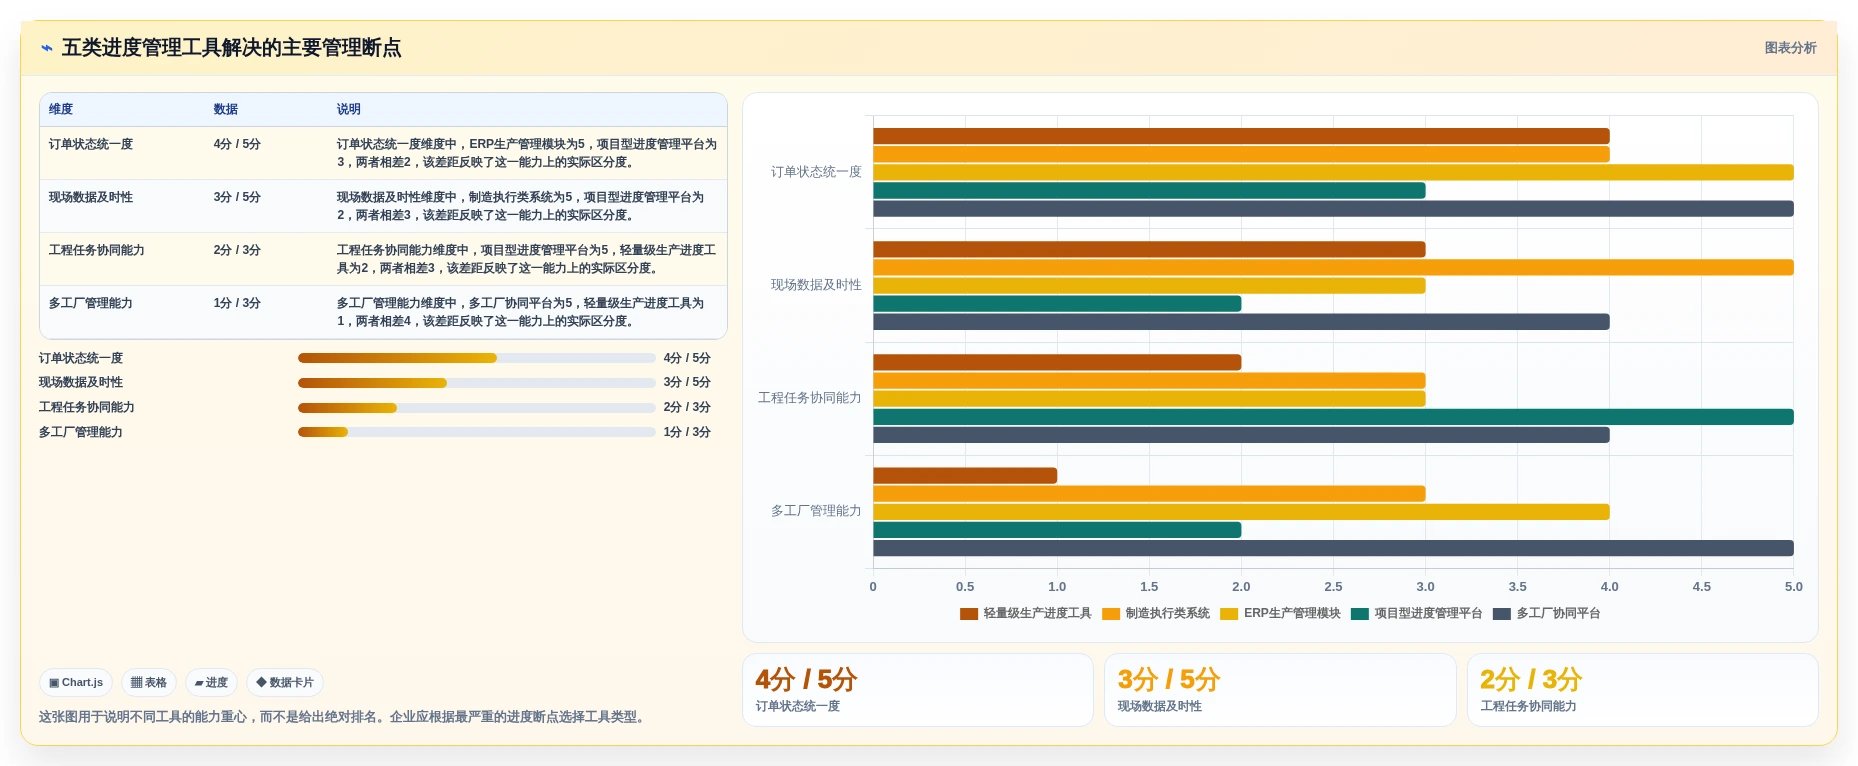Screen dimensions: 1858x766
Task: Click the page title 五类进度管理工具解决的主要管理断点
Action: pos(231,48)
